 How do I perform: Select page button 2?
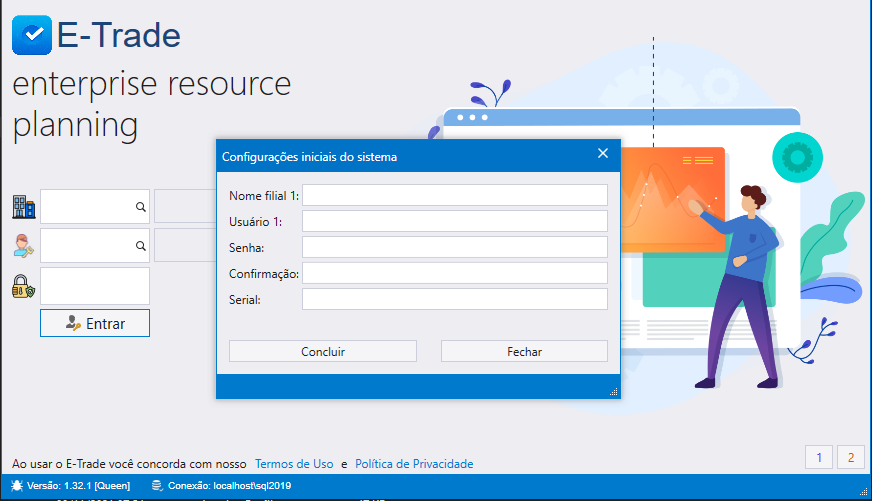click(x=851, y=457)
